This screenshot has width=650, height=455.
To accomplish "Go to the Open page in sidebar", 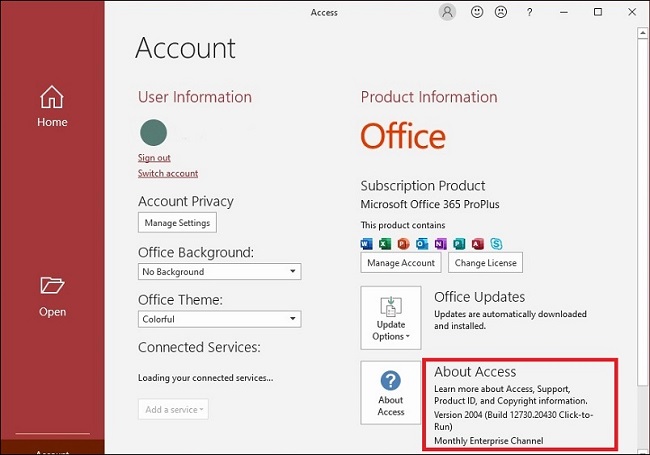I will coord(52,297).
